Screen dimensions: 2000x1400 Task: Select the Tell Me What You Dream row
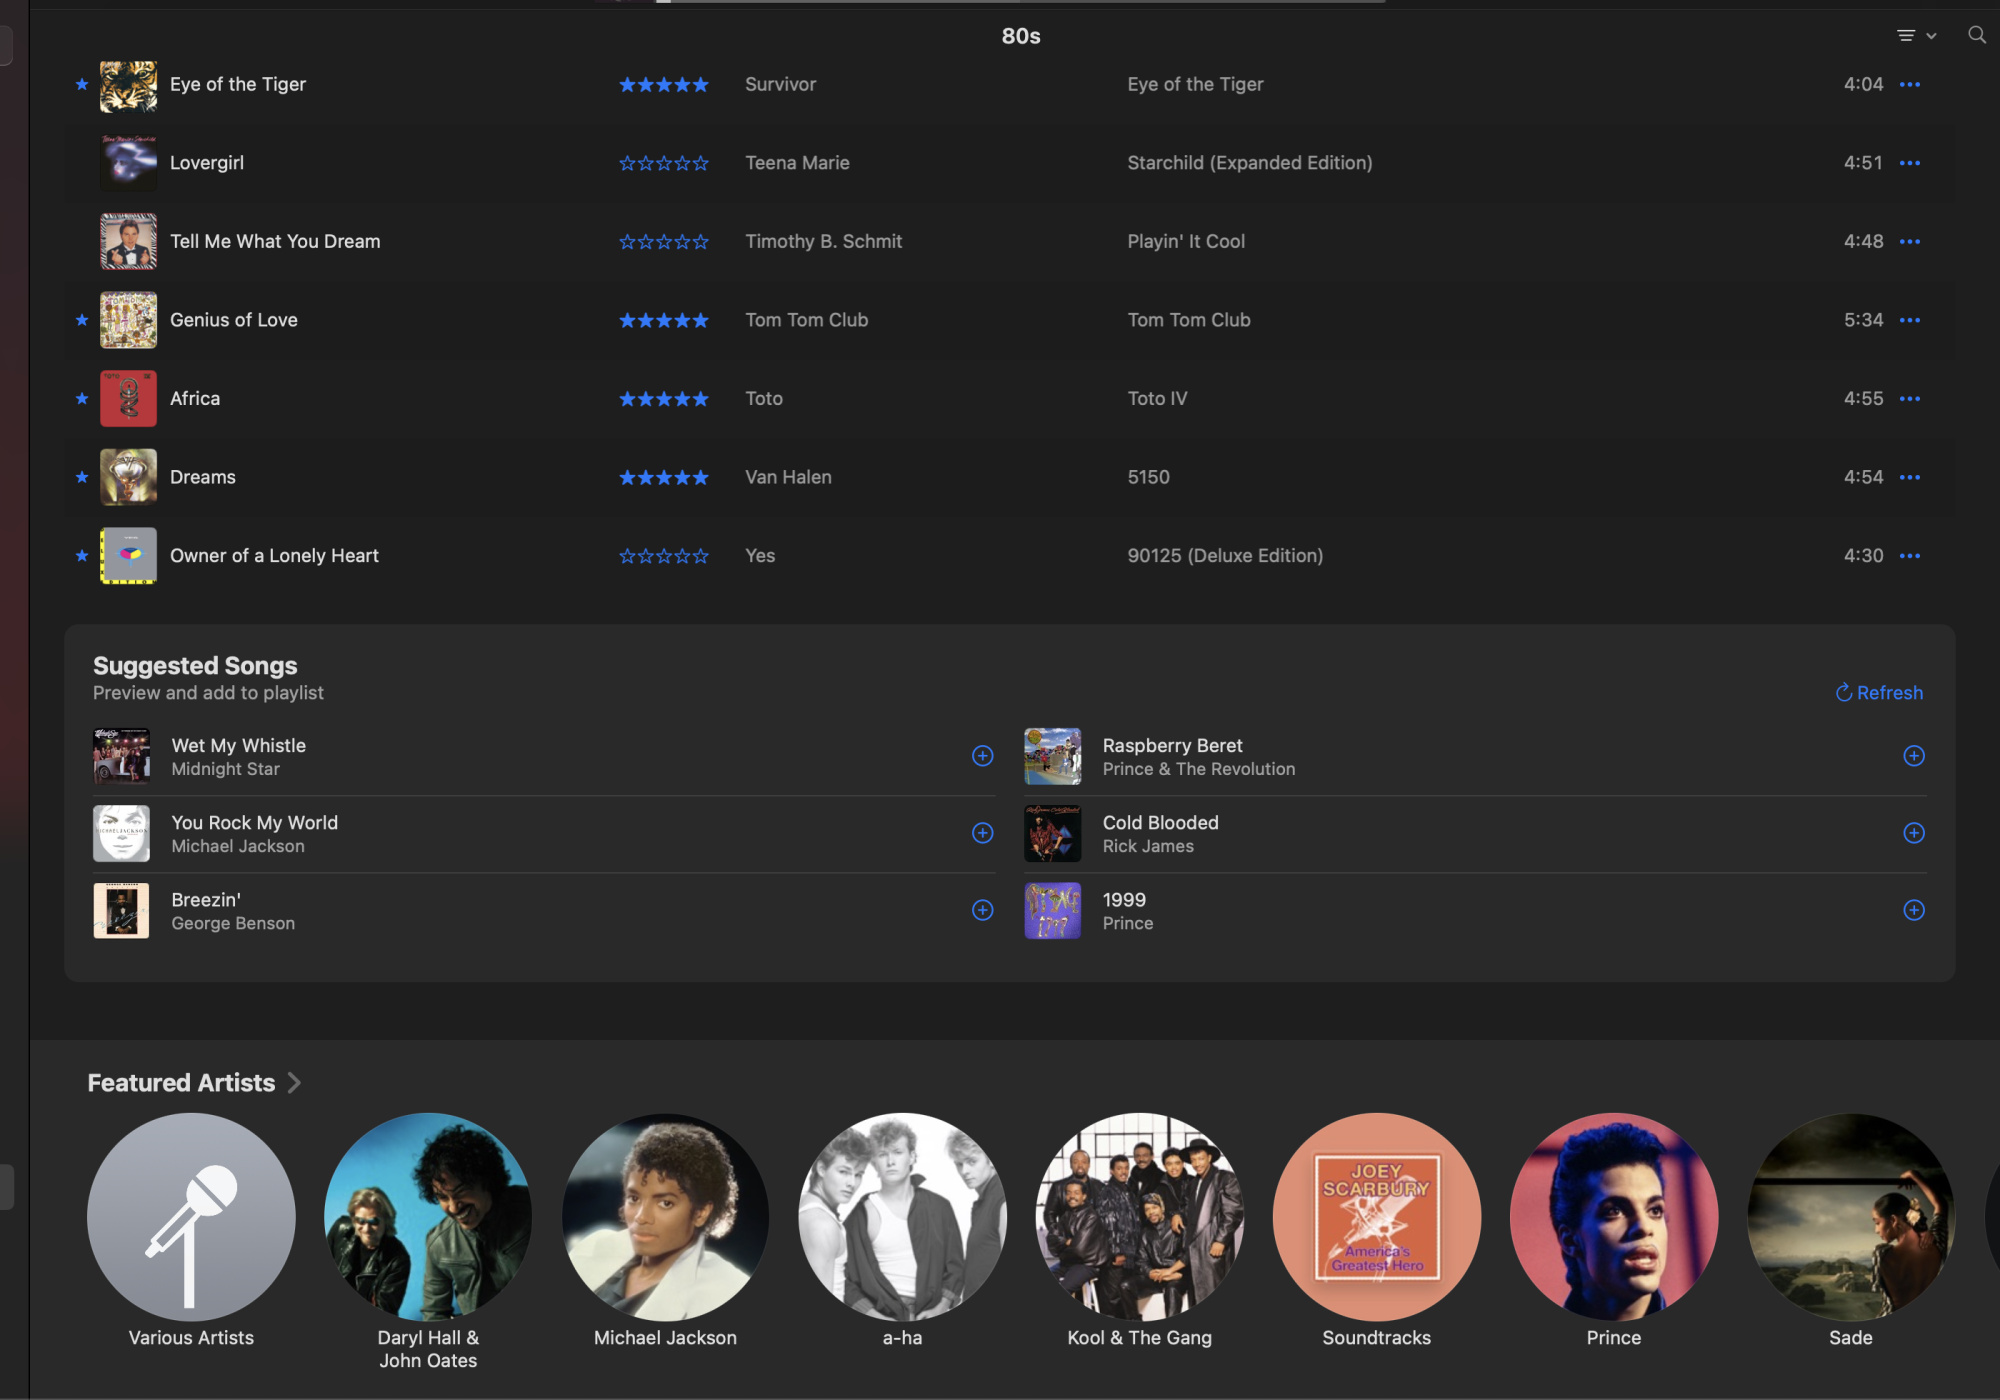(x=275, y=242)
